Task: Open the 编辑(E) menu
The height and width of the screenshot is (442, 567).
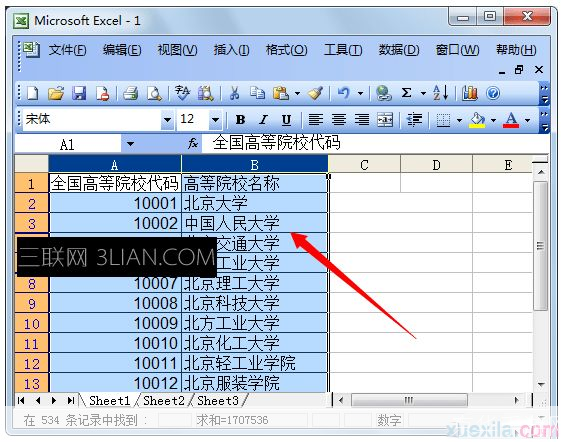Action: [x=122, y=50]
